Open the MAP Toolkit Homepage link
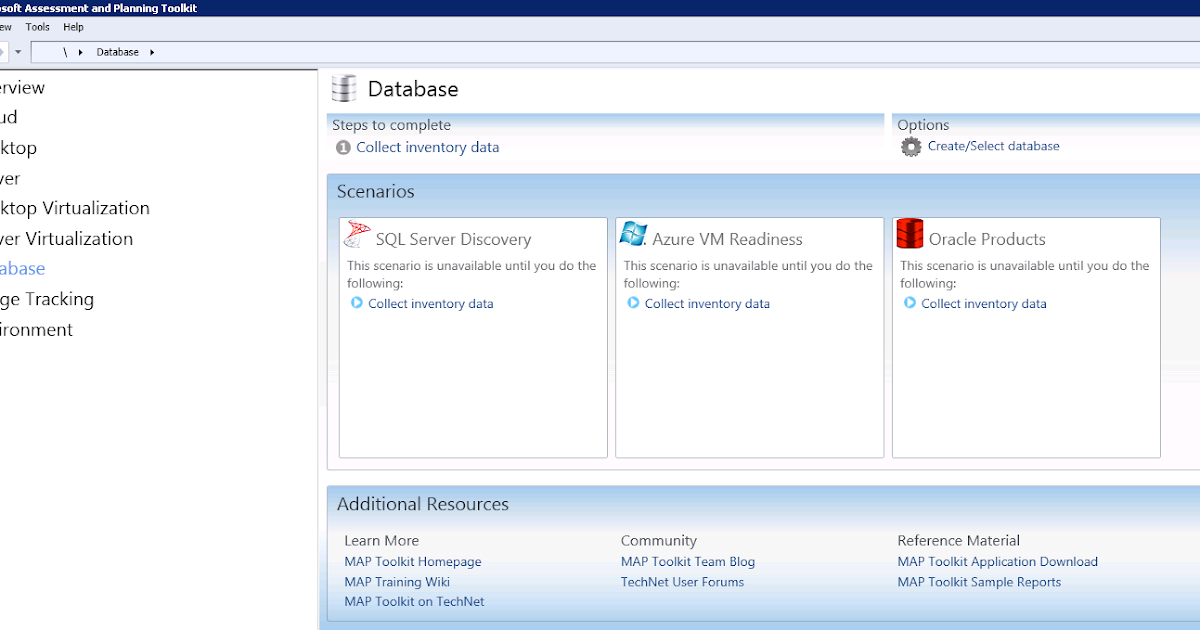Viewport: 1200px width, 630px height. pos(412,561)
